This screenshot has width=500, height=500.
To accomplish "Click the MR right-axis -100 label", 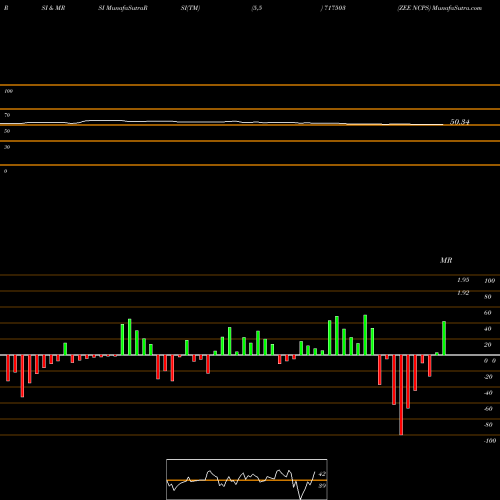I will coord(490,441).
